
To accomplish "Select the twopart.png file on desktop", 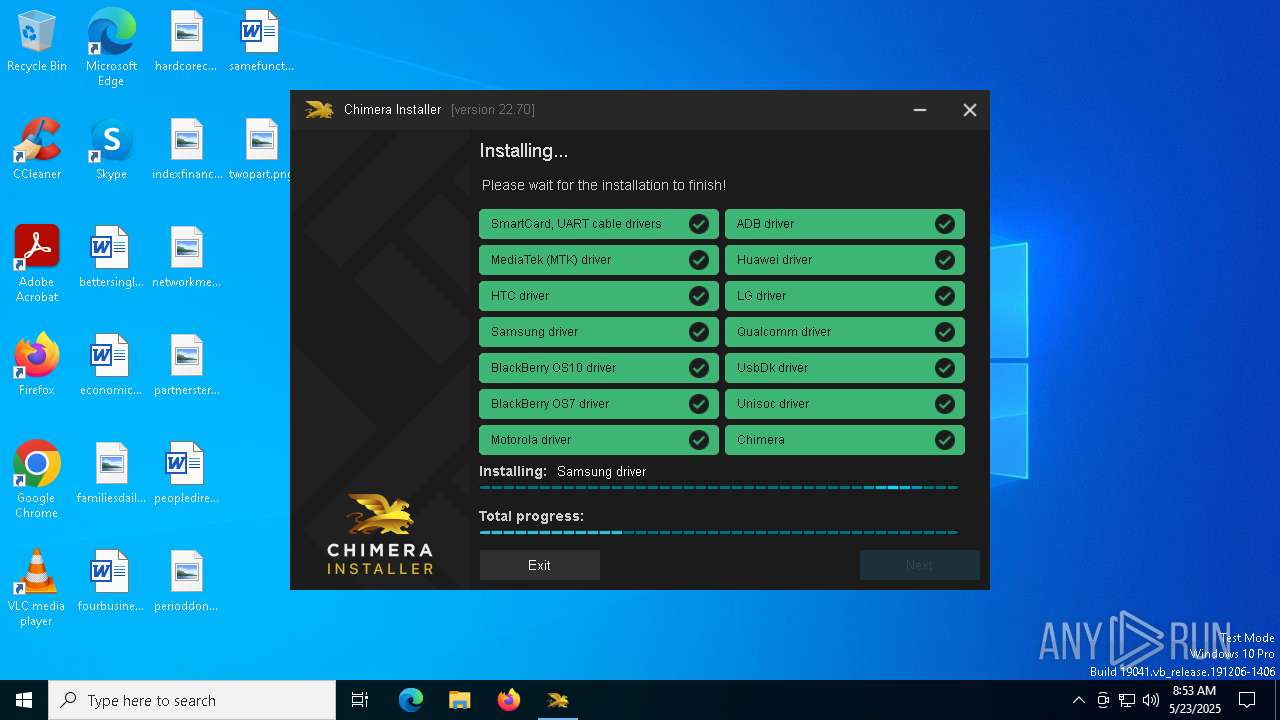I will [x=261, y=149].
